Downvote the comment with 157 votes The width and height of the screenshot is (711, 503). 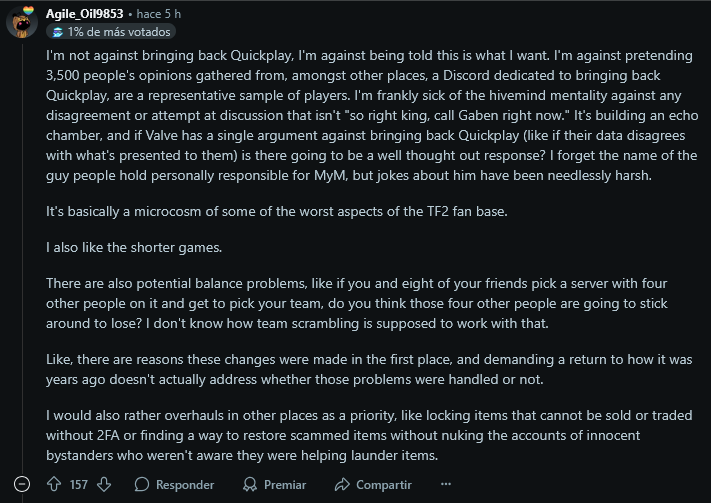(x=104, y=484)
